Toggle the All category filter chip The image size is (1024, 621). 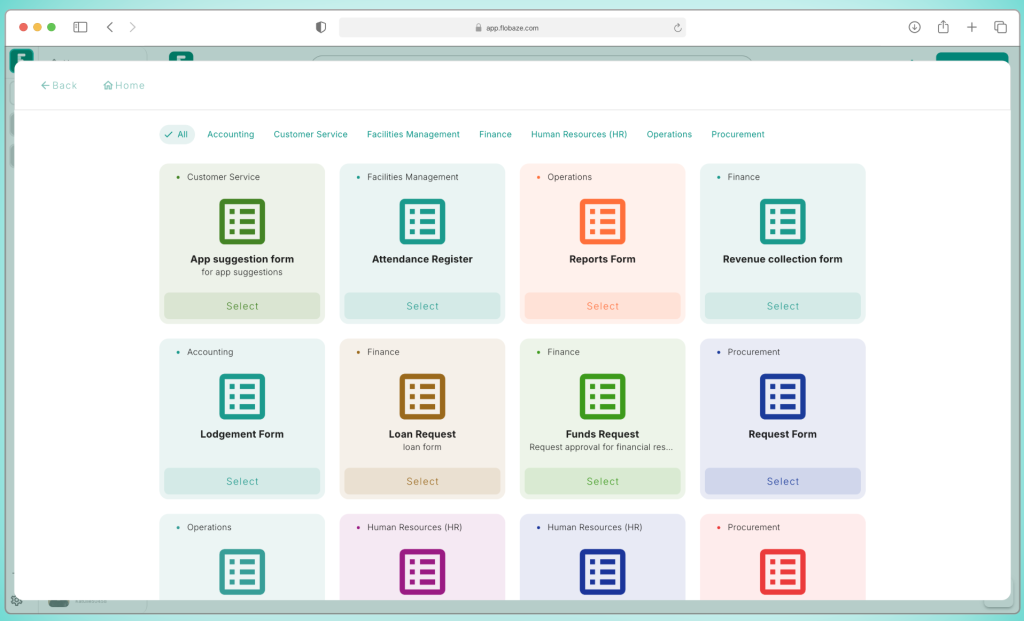tap(177, 134)
